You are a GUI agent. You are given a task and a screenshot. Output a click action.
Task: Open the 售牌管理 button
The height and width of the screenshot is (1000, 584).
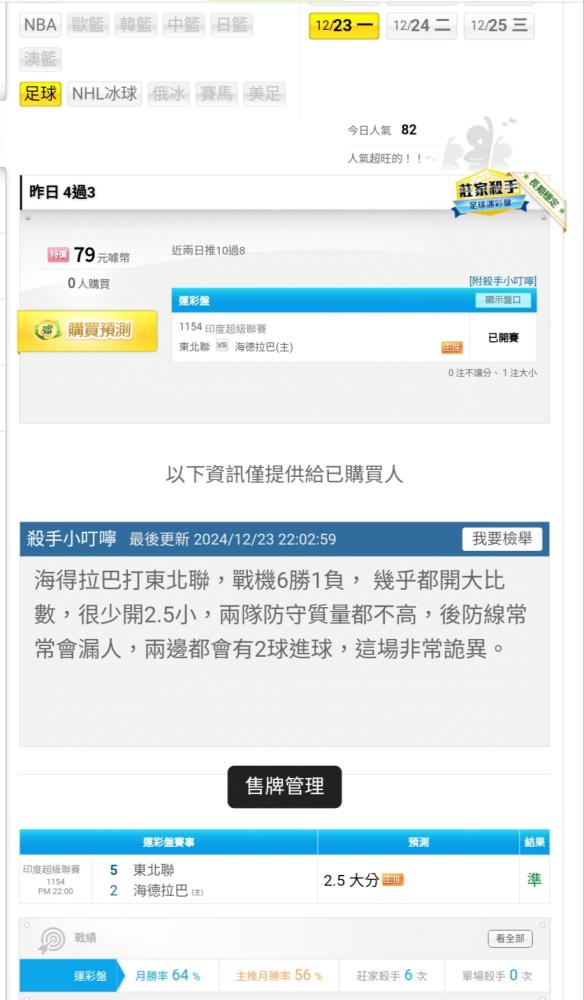tap(284, 786)
